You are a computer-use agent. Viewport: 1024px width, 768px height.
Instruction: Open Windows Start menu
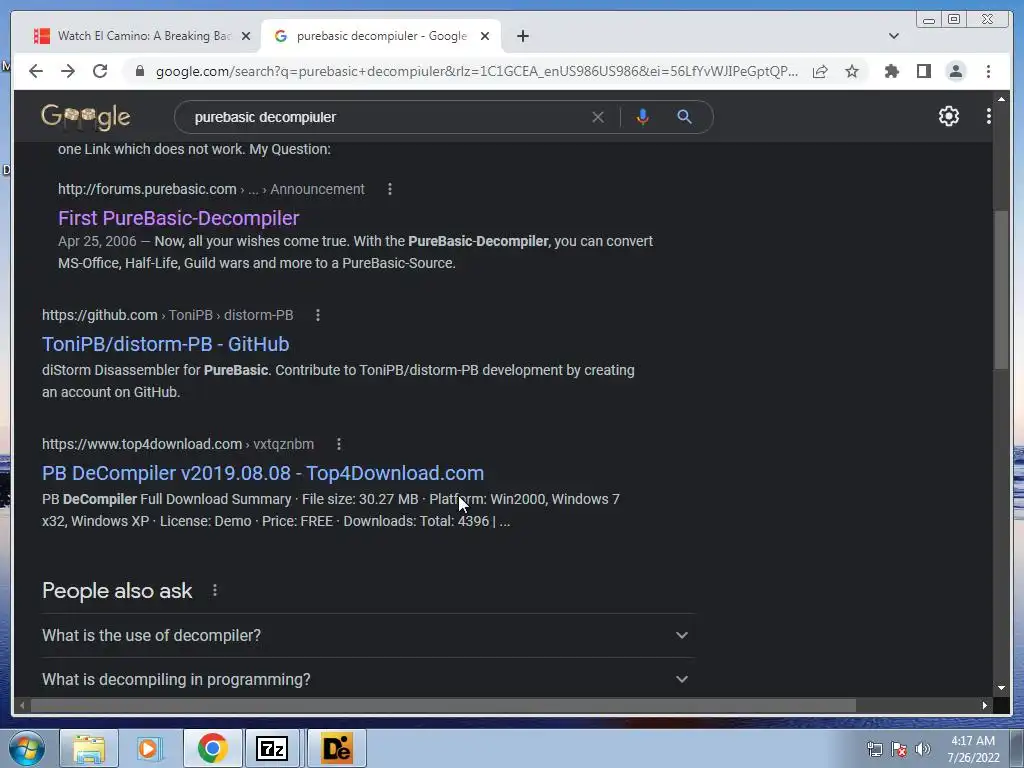pyautogui.click(x=26, y=748)
